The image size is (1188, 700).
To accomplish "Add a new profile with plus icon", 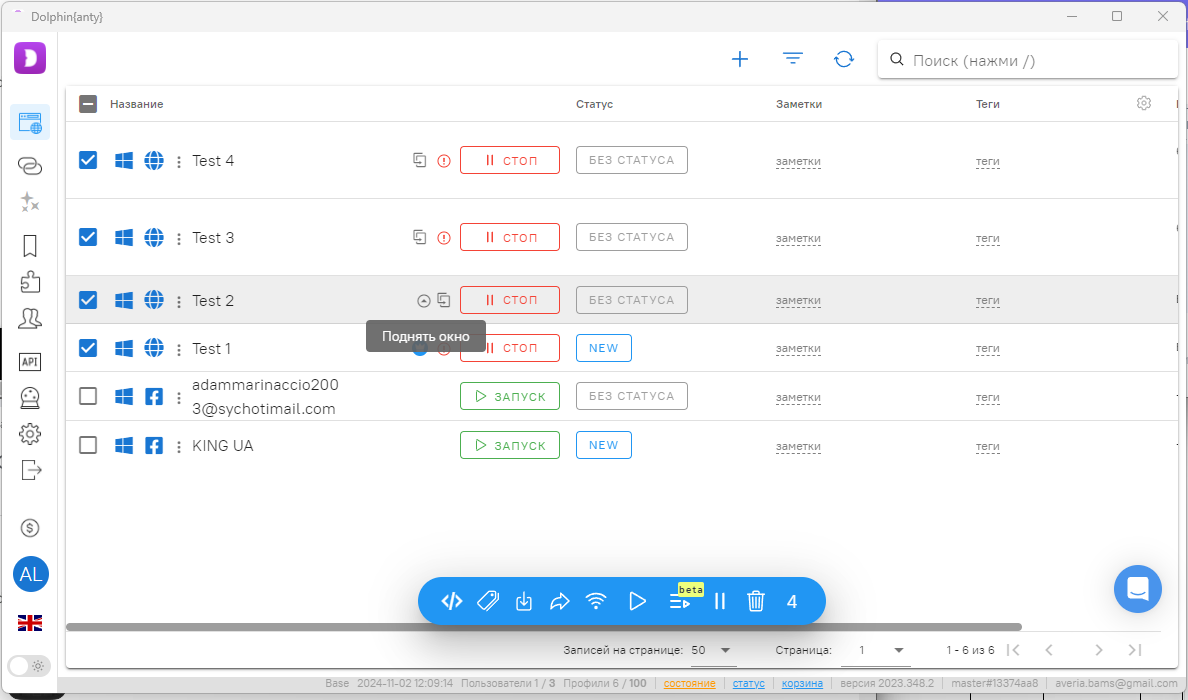I will (740, 59).
